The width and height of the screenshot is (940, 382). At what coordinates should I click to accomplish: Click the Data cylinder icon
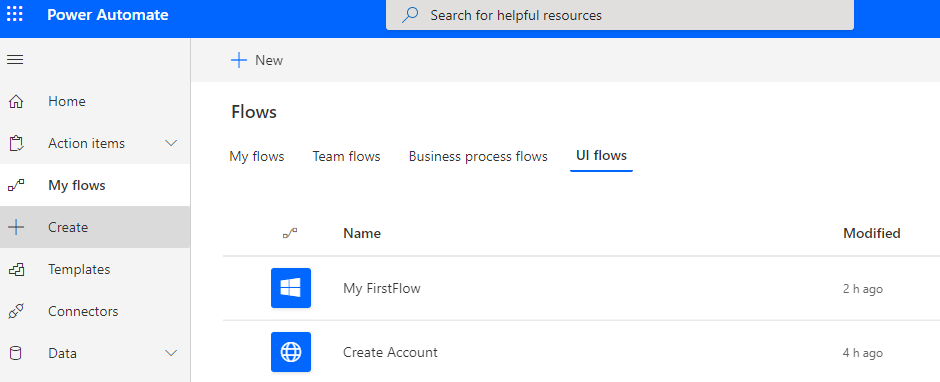(x=16, y=353)
